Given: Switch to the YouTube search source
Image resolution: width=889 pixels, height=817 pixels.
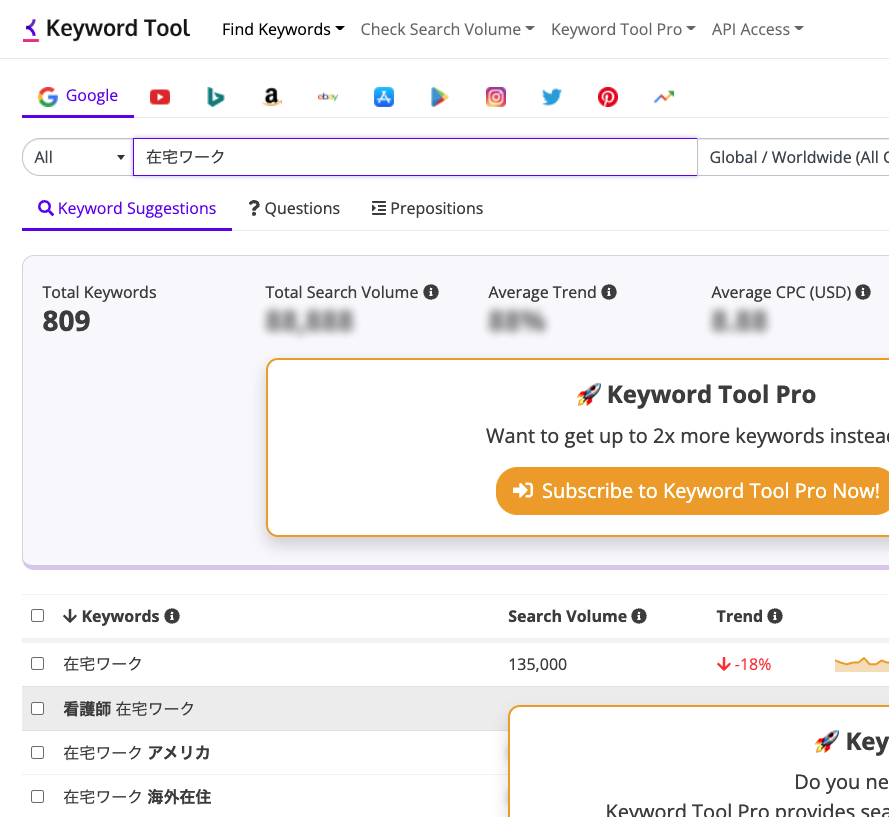Looking at the screenshot, I should pyautogui.click(x=160, y=97).
